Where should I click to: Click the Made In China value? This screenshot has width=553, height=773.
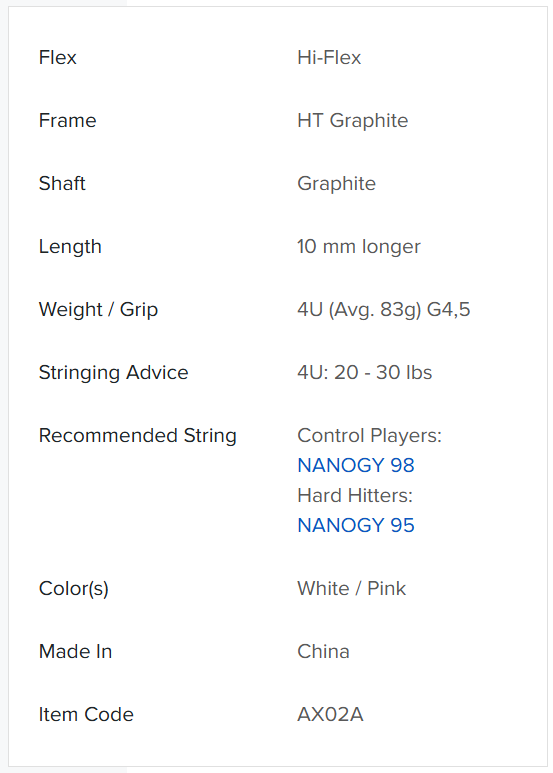coord(323,652)
